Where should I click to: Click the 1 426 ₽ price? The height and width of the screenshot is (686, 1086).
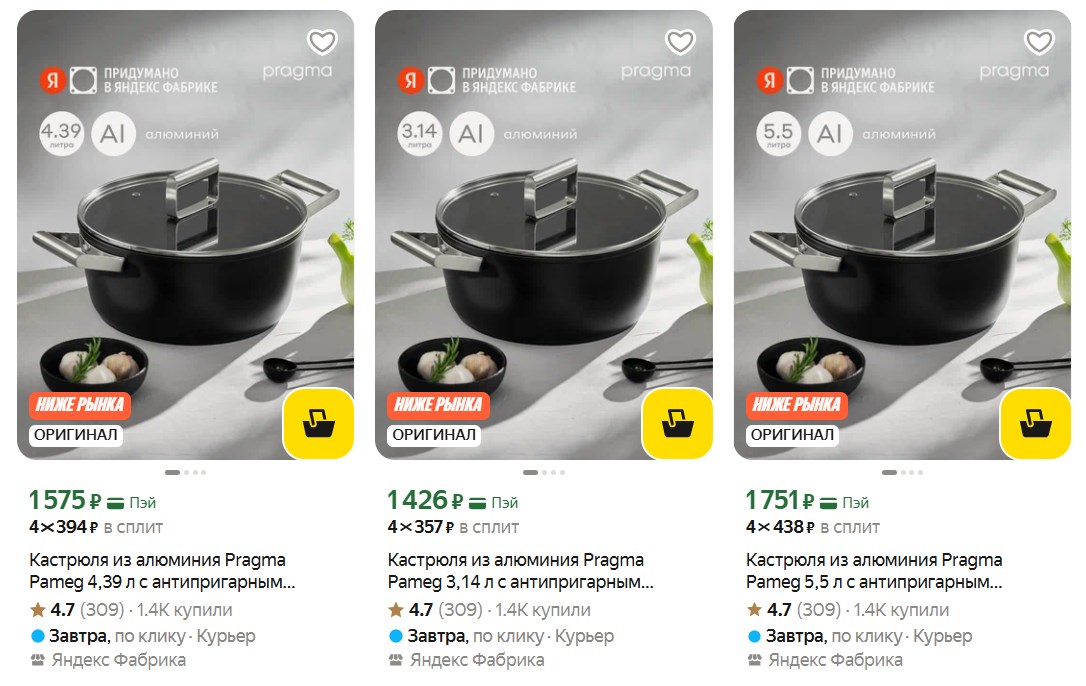[424, 500]
